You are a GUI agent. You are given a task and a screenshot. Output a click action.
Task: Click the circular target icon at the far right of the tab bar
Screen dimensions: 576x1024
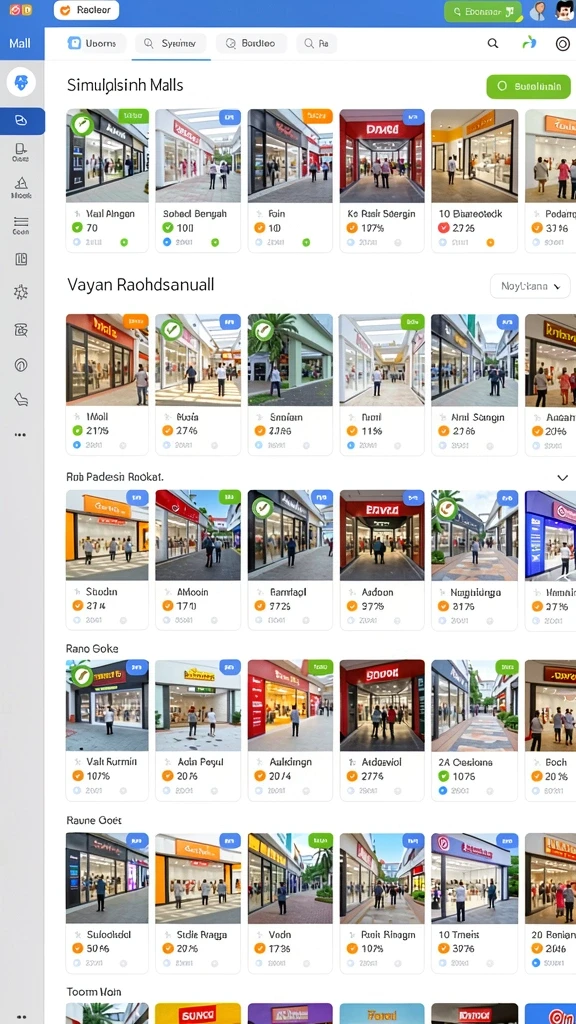(562, 44)
